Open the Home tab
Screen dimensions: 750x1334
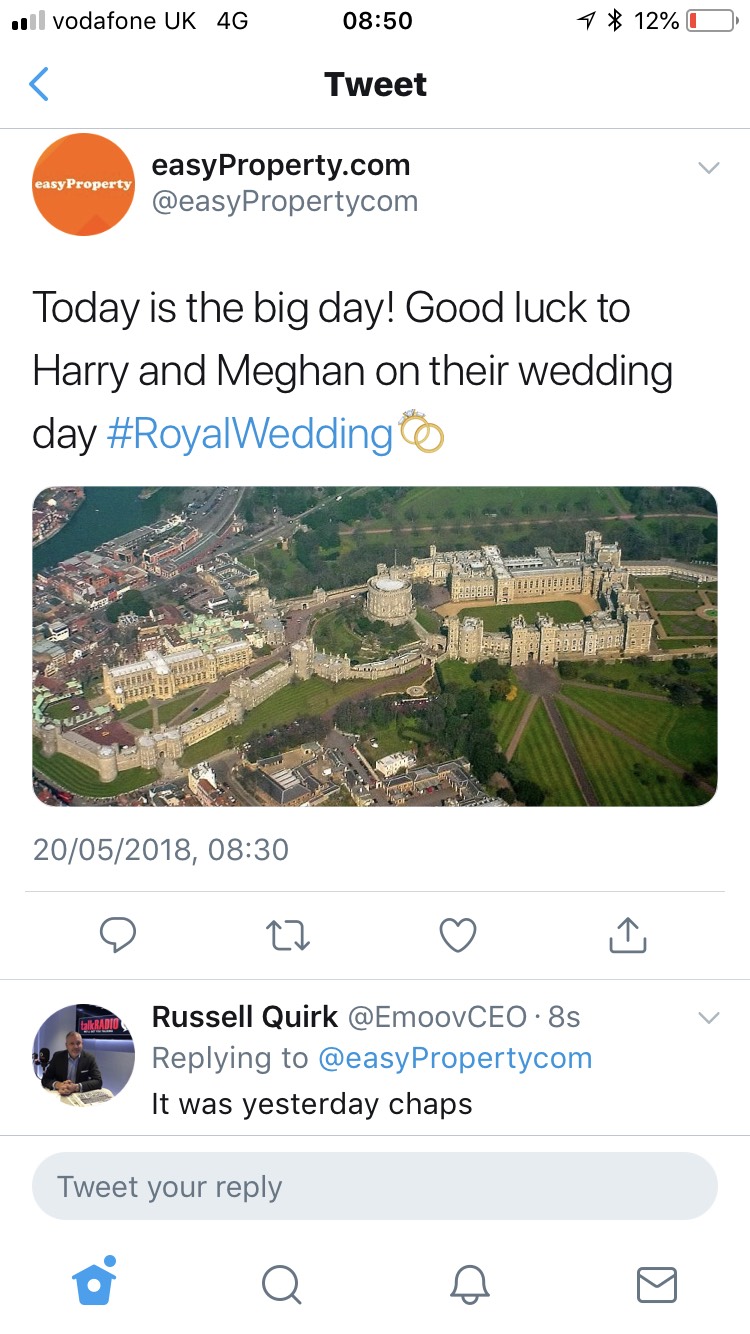click(x=94, y=1282)
